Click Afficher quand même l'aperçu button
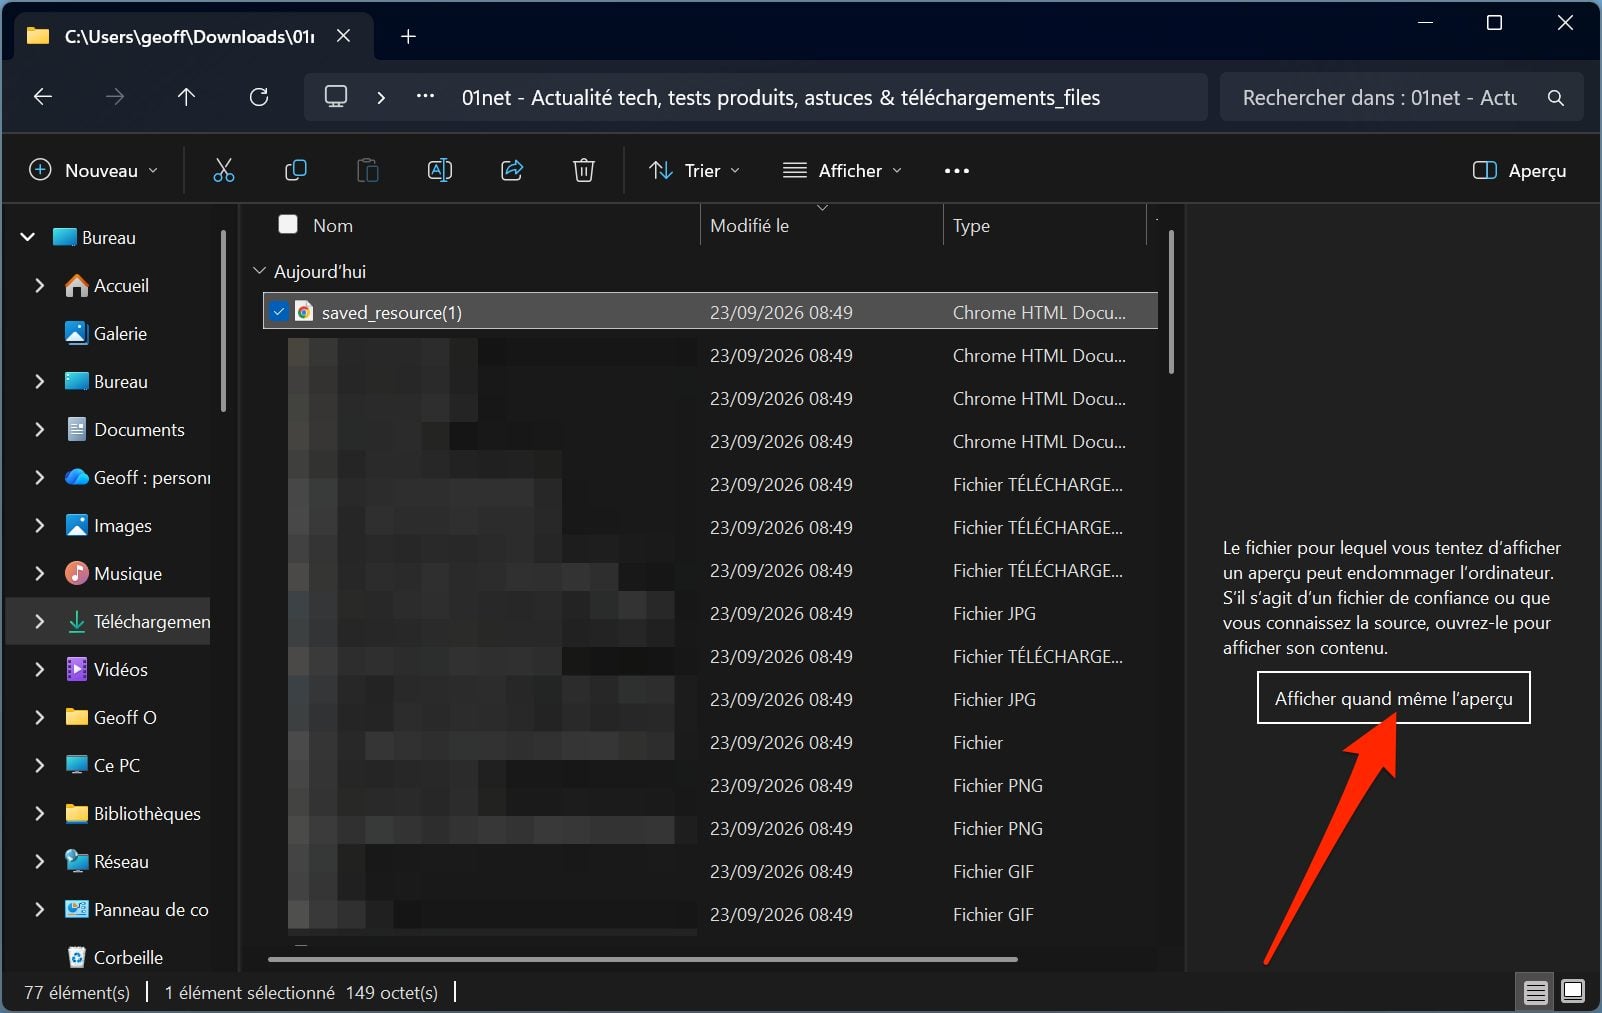The height and width of the screenshot is (1013, 1602). click(1393, 698)
